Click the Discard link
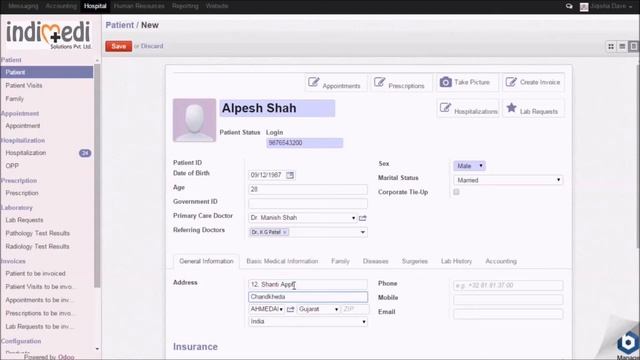Viewport: 640px width, 360px height. [152, 46]
